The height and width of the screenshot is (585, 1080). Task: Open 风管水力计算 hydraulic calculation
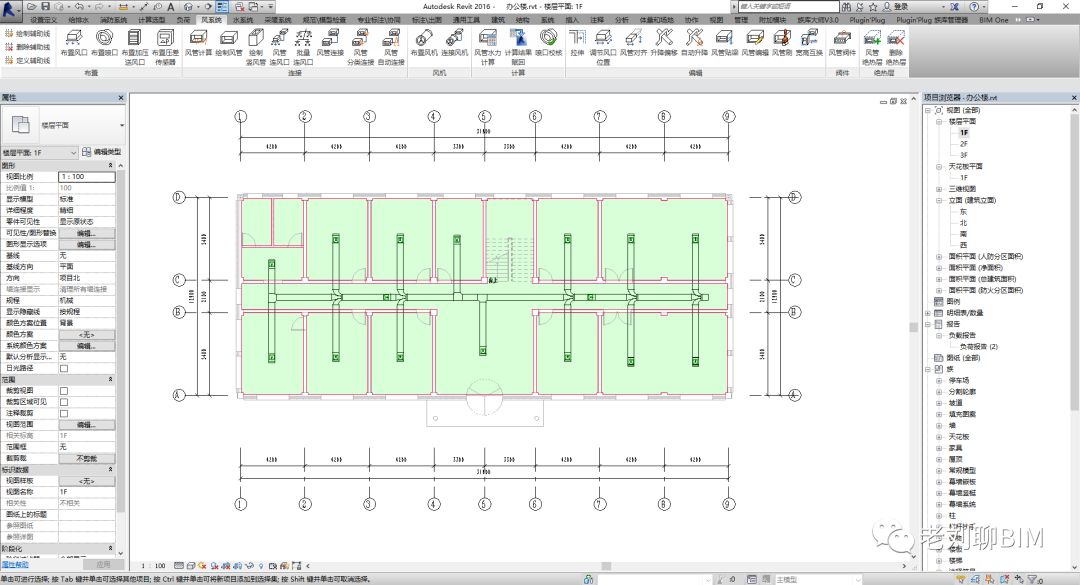(x=488, y=47)
